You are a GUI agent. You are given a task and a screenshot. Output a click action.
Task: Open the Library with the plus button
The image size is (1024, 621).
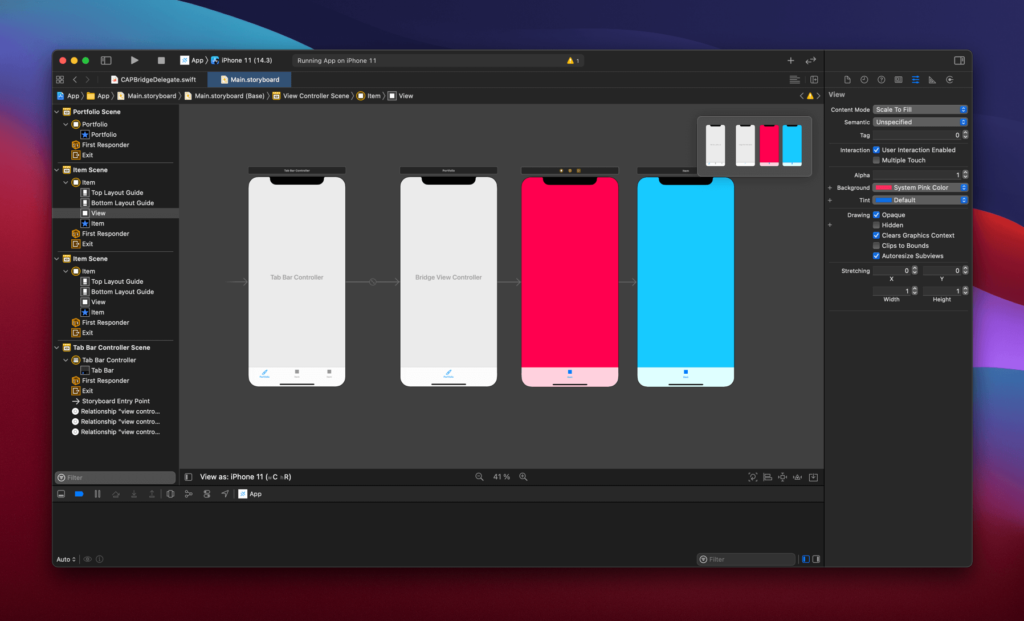791,61
